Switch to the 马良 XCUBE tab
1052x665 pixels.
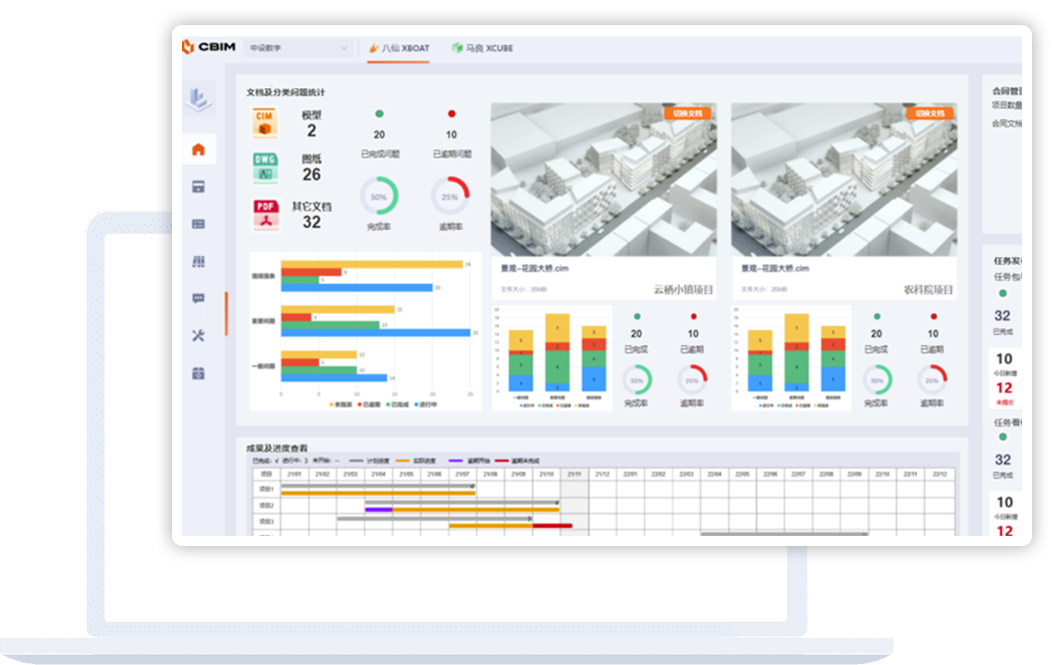pos(482,47)
